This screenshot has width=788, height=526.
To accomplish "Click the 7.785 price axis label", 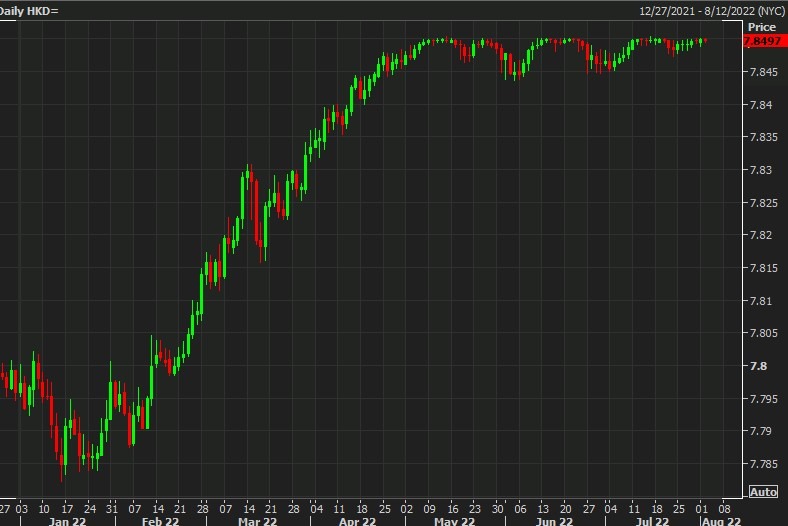I will point(763,464).
